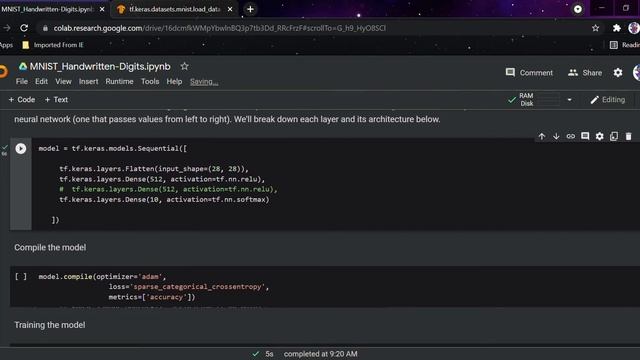
Task: Open the View menu
Action: [63, 82]
